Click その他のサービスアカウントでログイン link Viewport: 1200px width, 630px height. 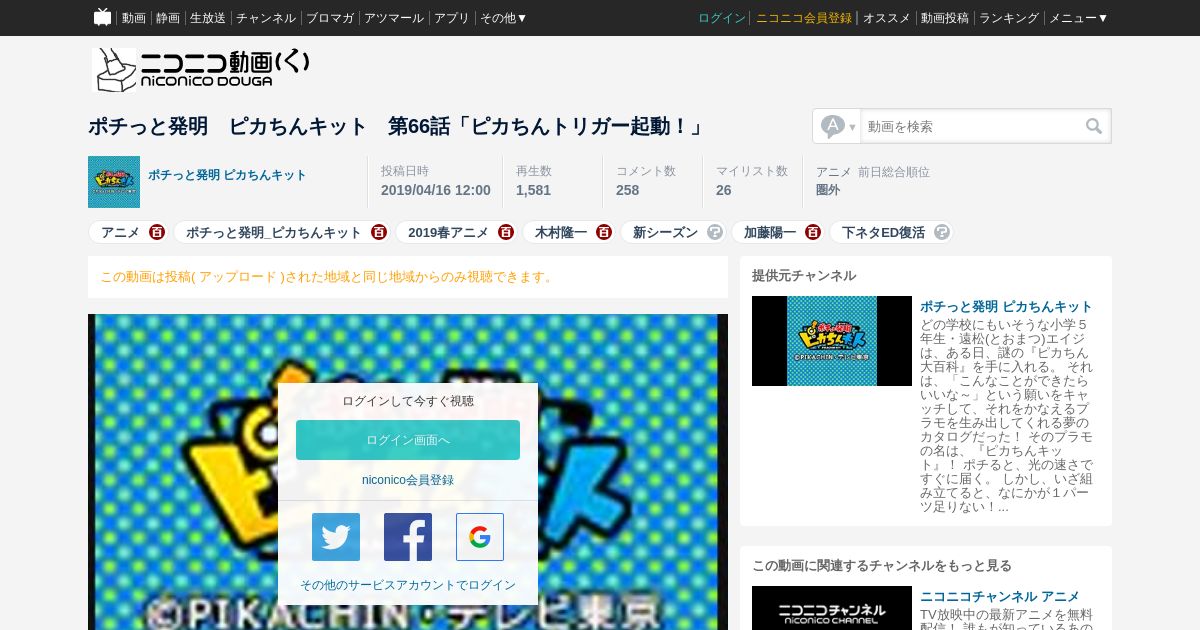point(408,585)
